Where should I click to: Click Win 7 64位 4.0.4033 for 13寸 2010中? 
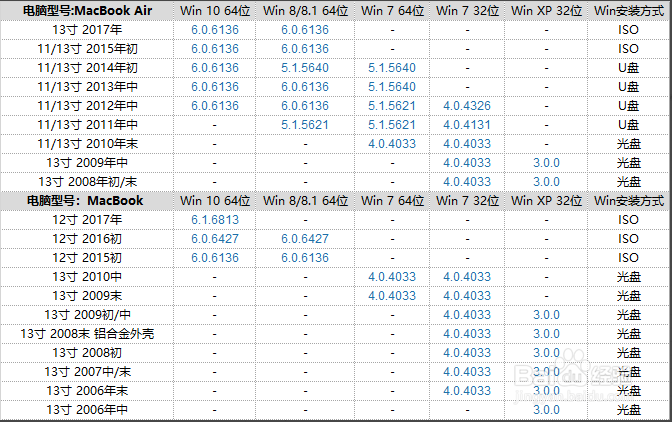coord(392,277)
